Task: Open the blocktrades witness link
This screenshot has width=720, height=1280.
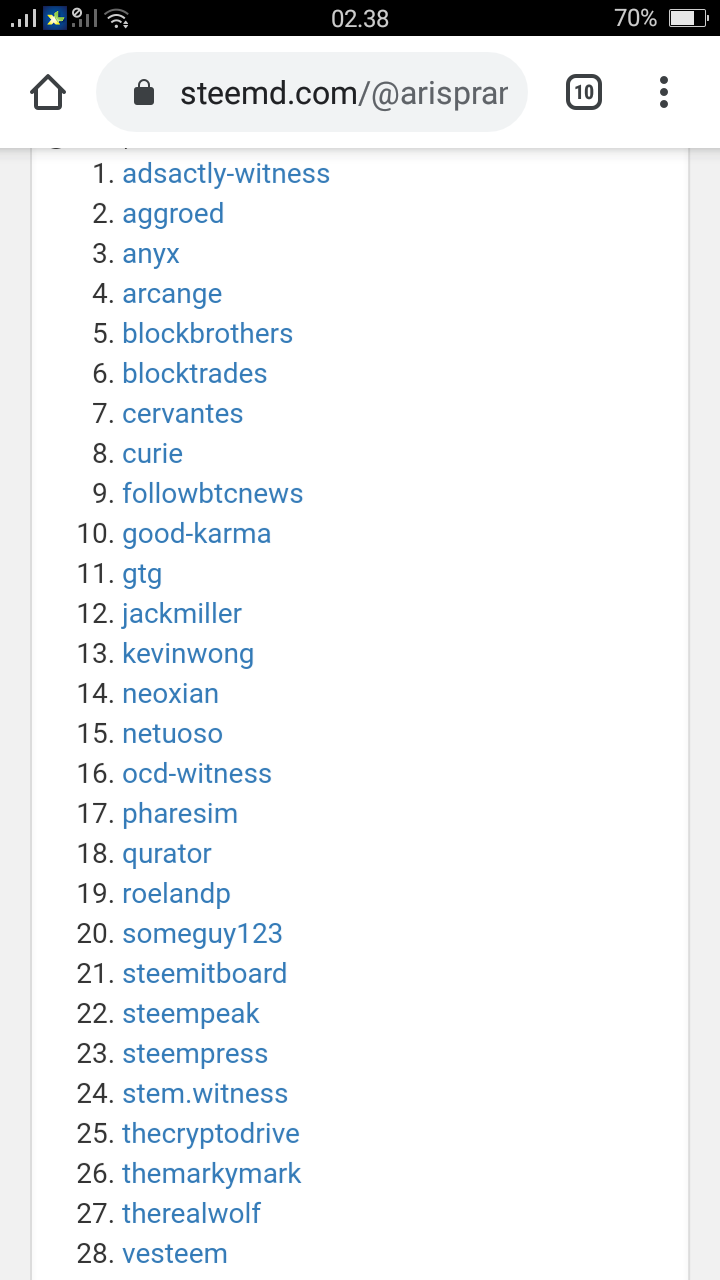Action: click(x=194, y=373)
